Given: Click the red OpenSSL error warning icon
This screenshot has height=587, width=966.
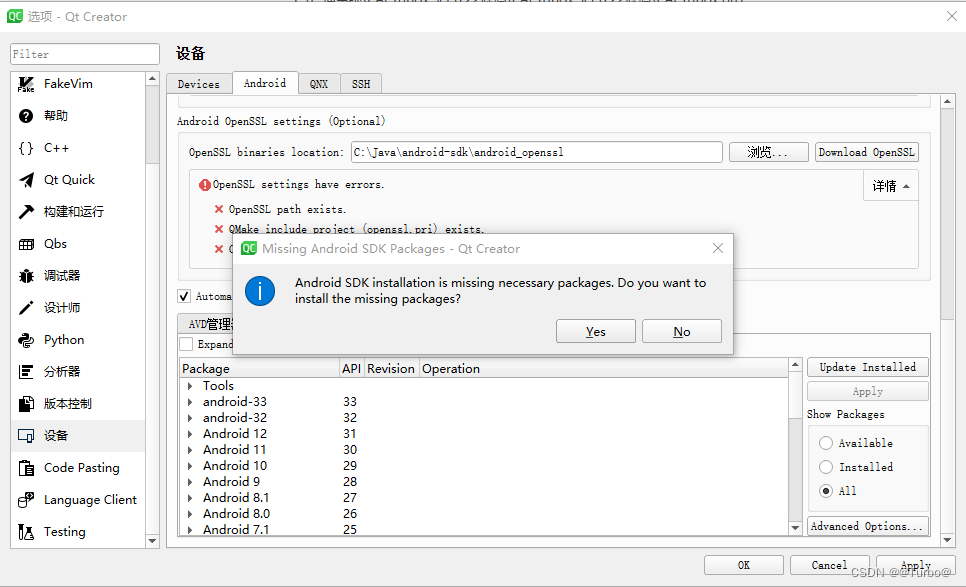Looking at the screenshot, I should pos(205,185).
